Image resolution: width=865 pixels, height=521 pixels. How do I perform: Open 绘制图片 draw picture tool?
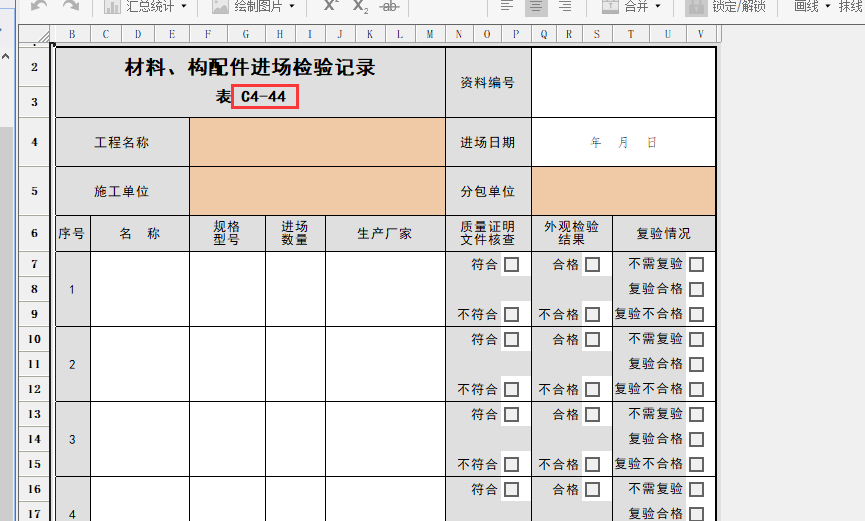pos(247,6)
